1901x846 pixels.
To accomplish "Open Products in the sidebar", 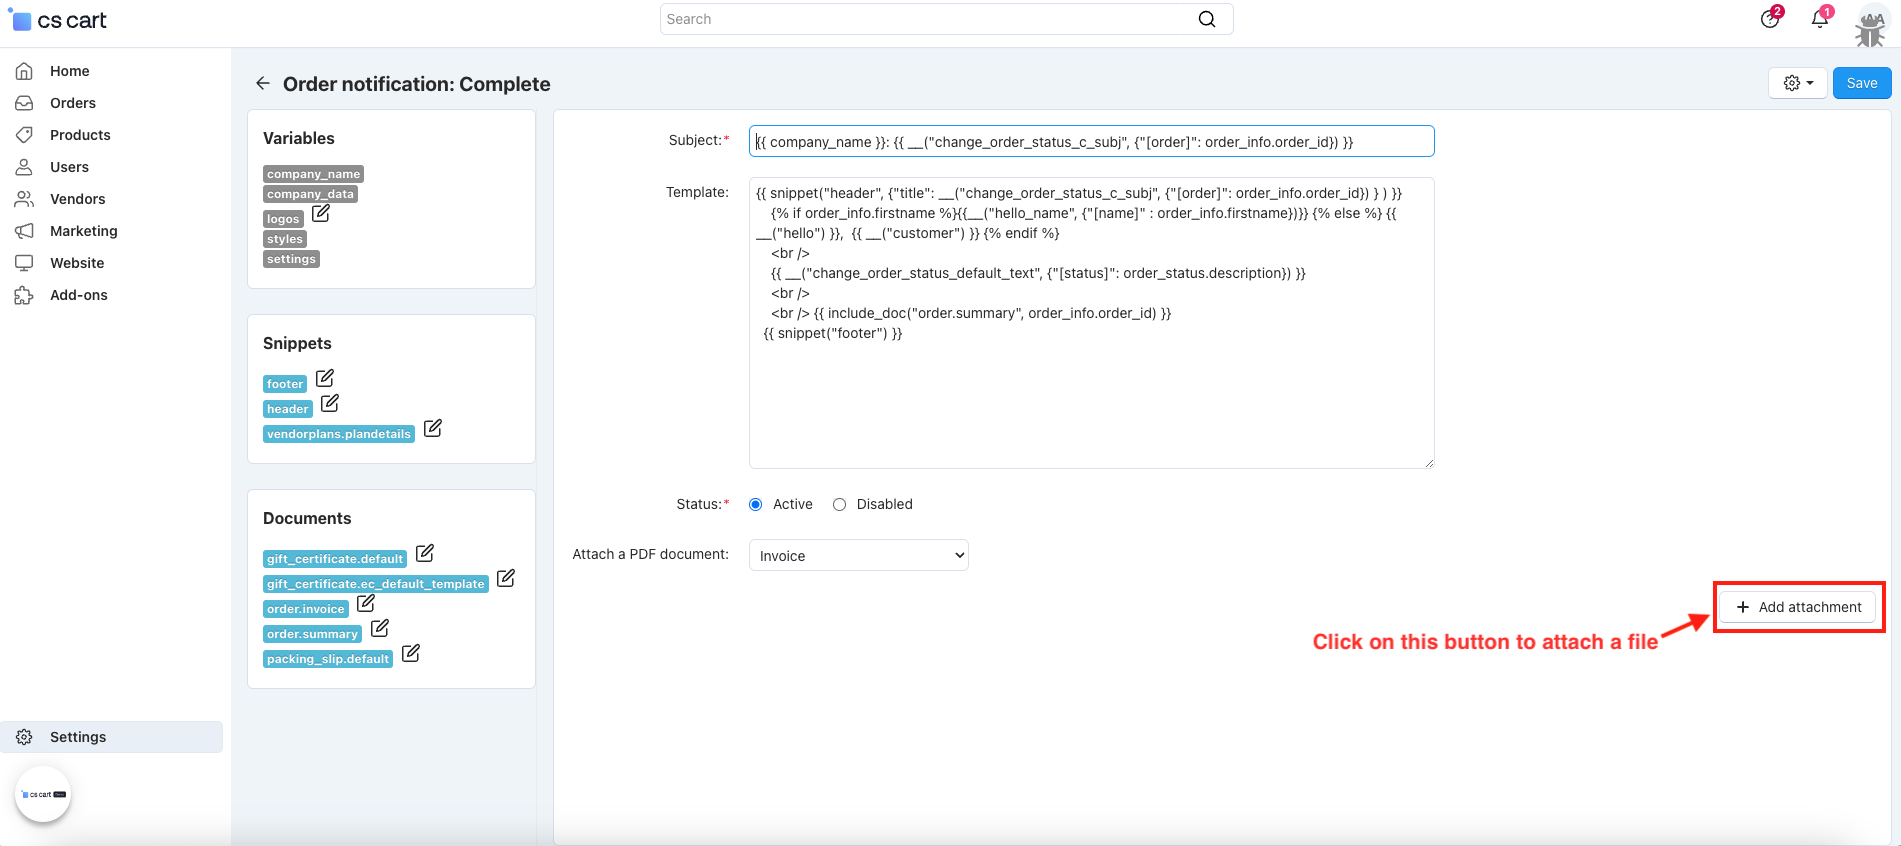I will click(80, 135).
